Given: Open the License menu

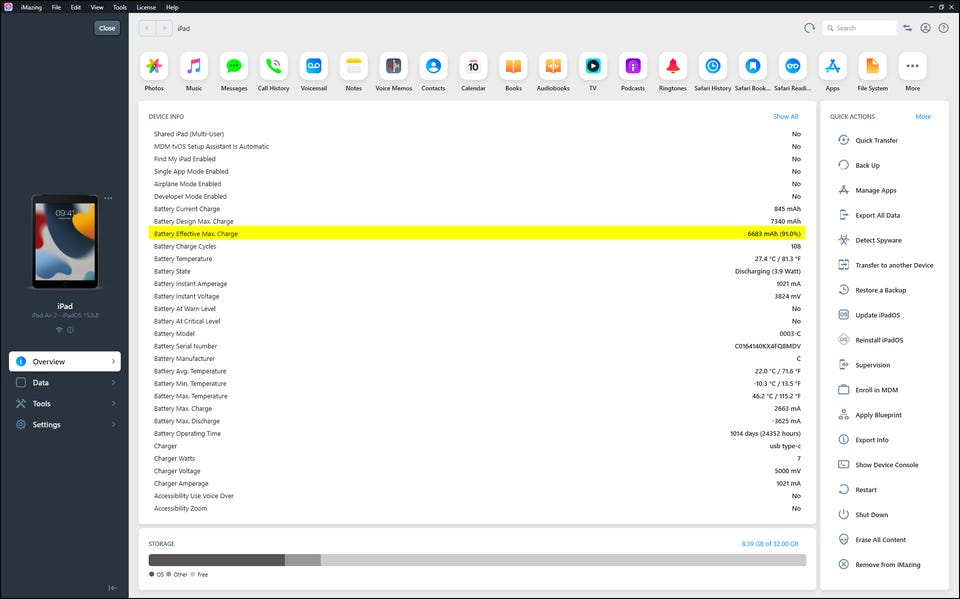Looking at the screenshot, I should coord(146,7).
